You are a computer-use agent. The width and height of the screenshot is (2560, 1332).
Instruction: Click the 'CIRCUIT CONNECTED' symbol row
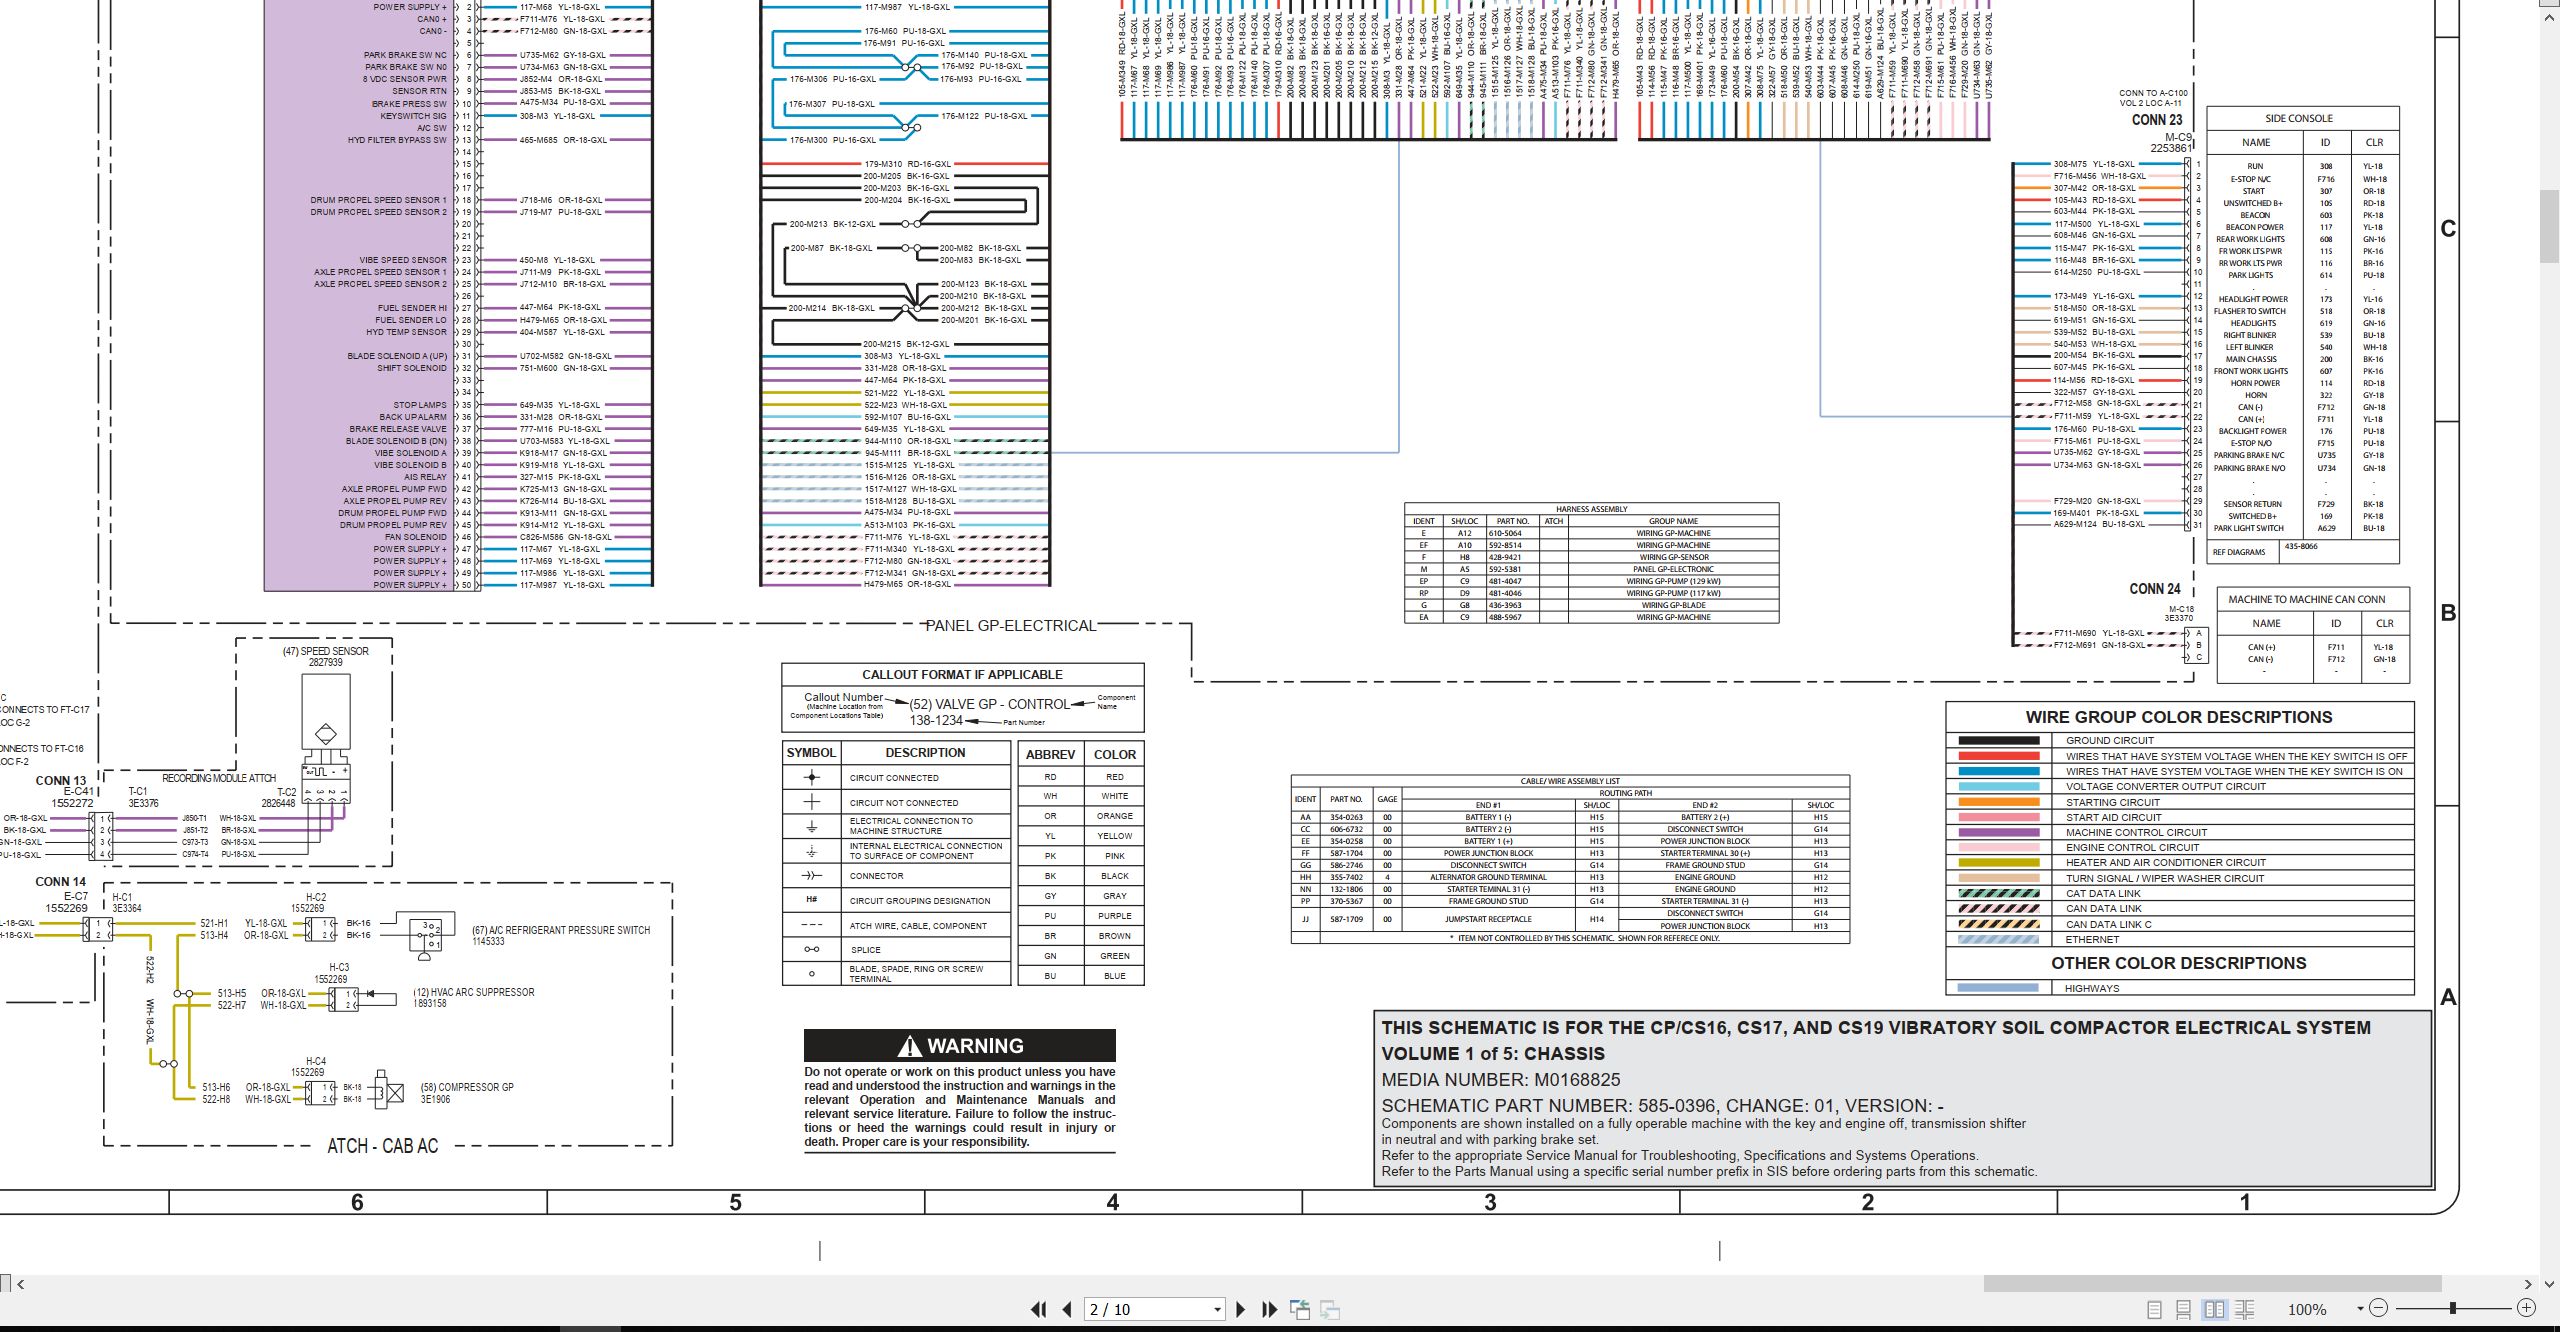[x=894, y=778]
